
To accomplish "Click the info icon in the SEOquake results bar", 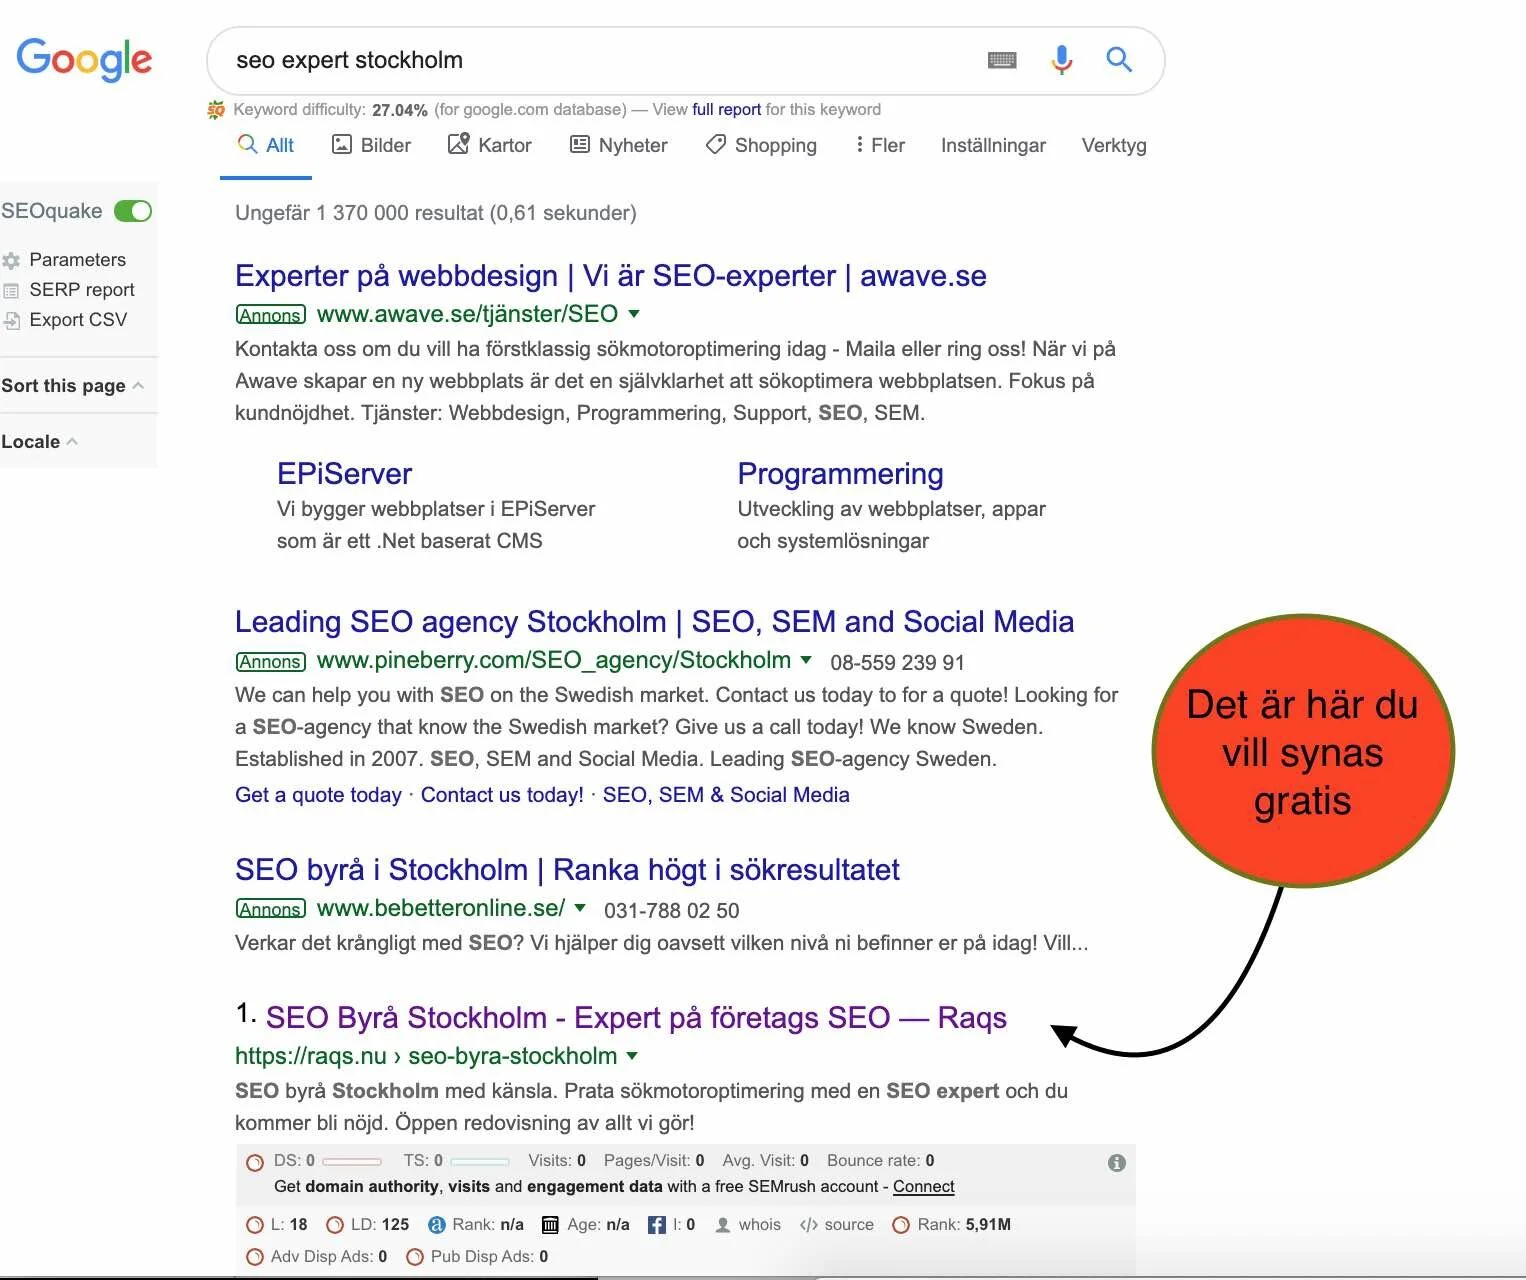I will [x=1117, y=1162].
